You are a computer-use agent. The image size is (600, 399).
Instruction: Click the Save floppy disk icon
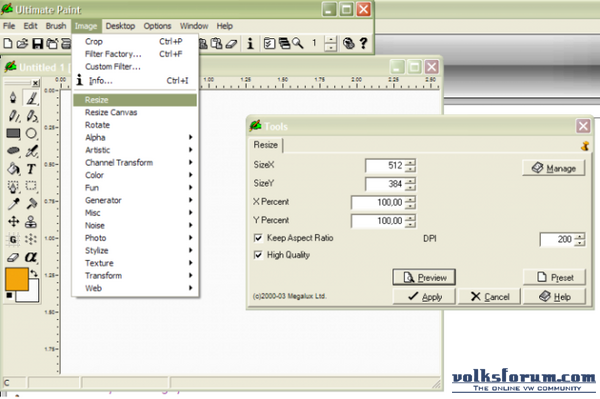point(38,44)
